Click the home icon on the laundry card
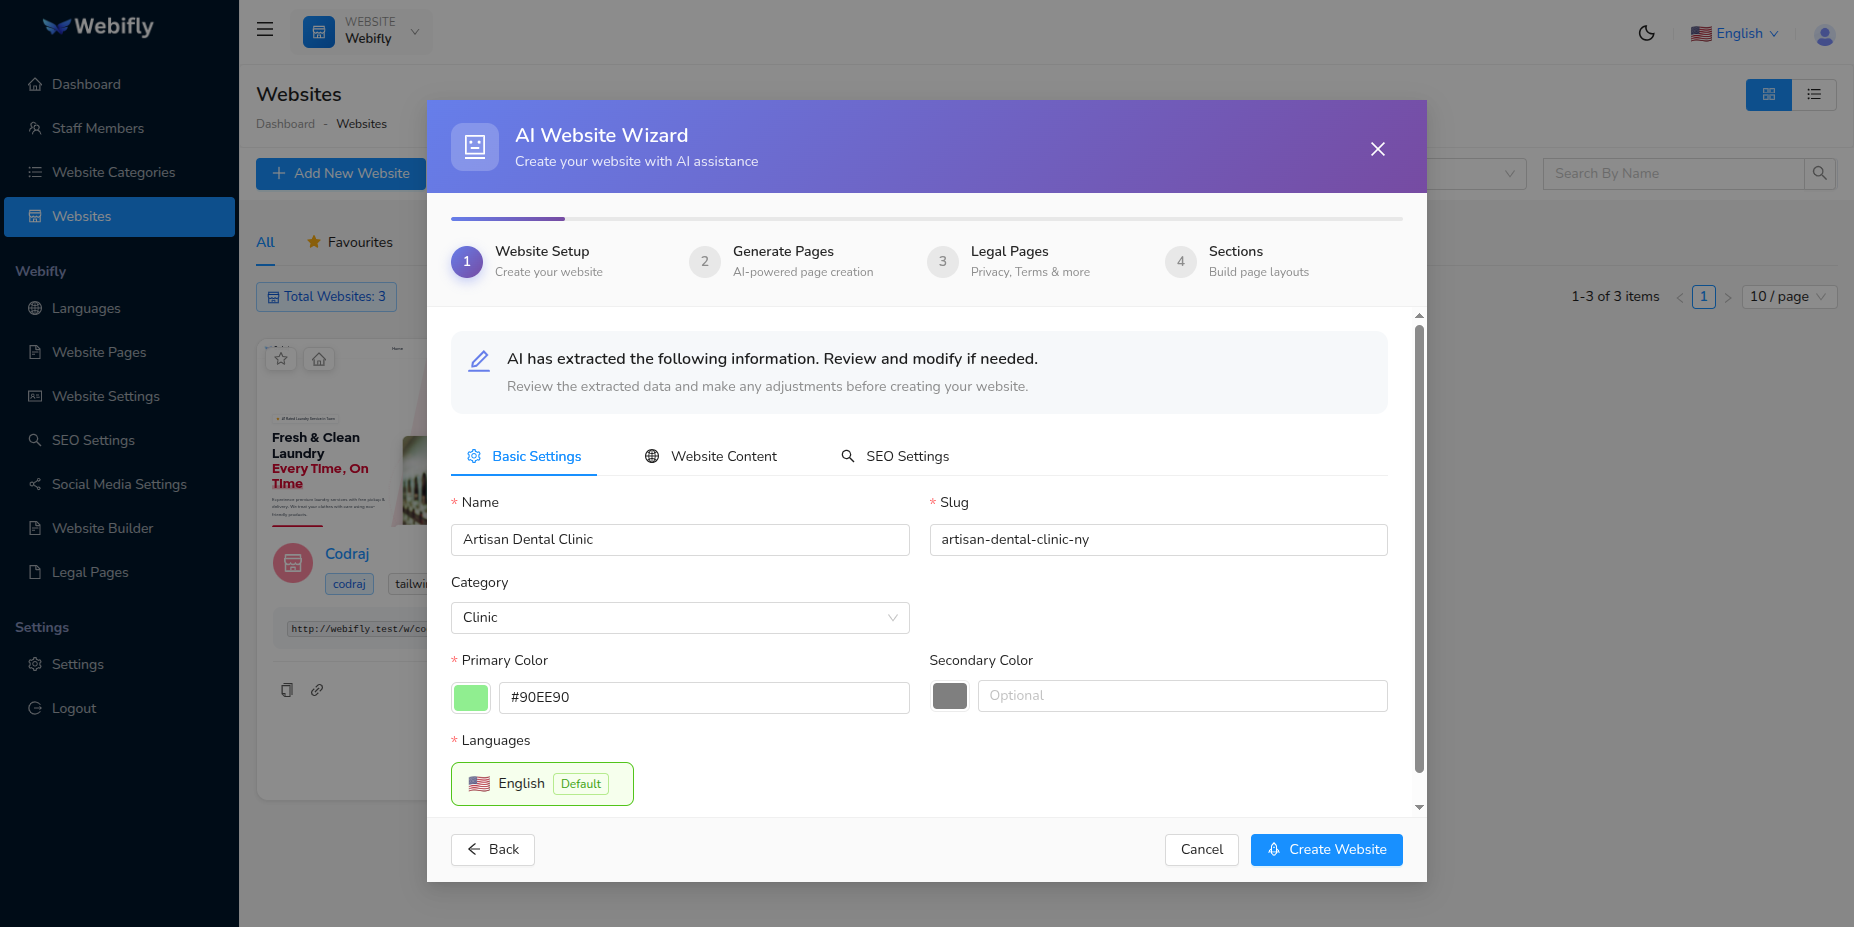1854x927 pixels. [x=318, y=358]
